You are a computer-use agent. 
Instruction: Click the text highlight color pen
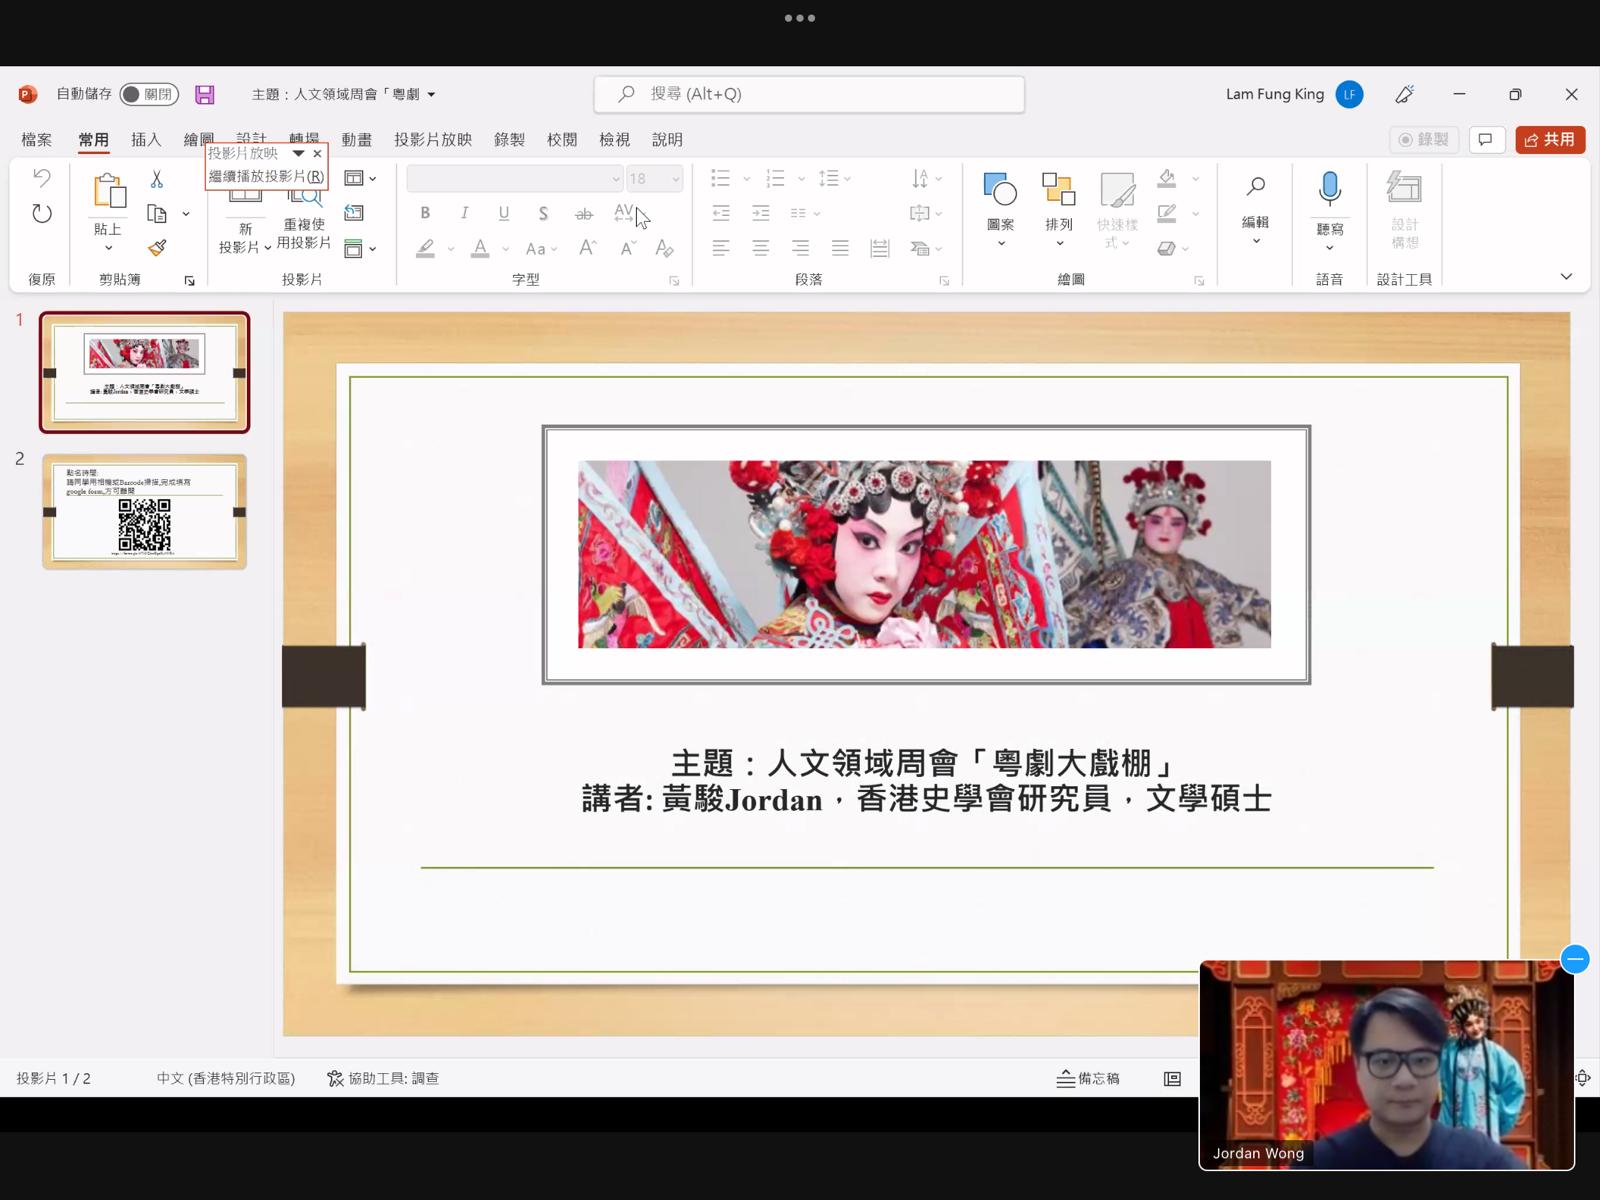(x=425, y=248)
